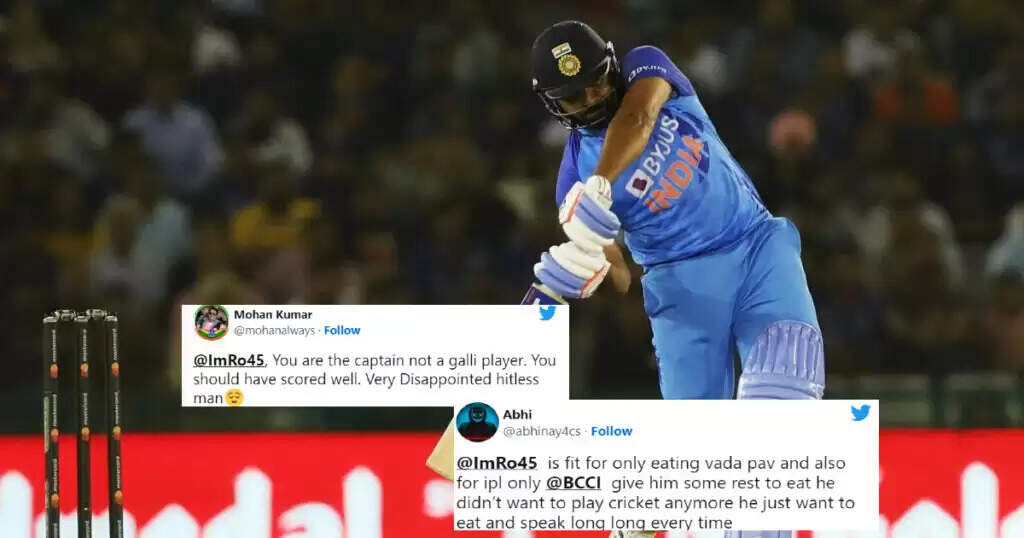Click the Indian flag on the helmet

(x=561, y=50)
